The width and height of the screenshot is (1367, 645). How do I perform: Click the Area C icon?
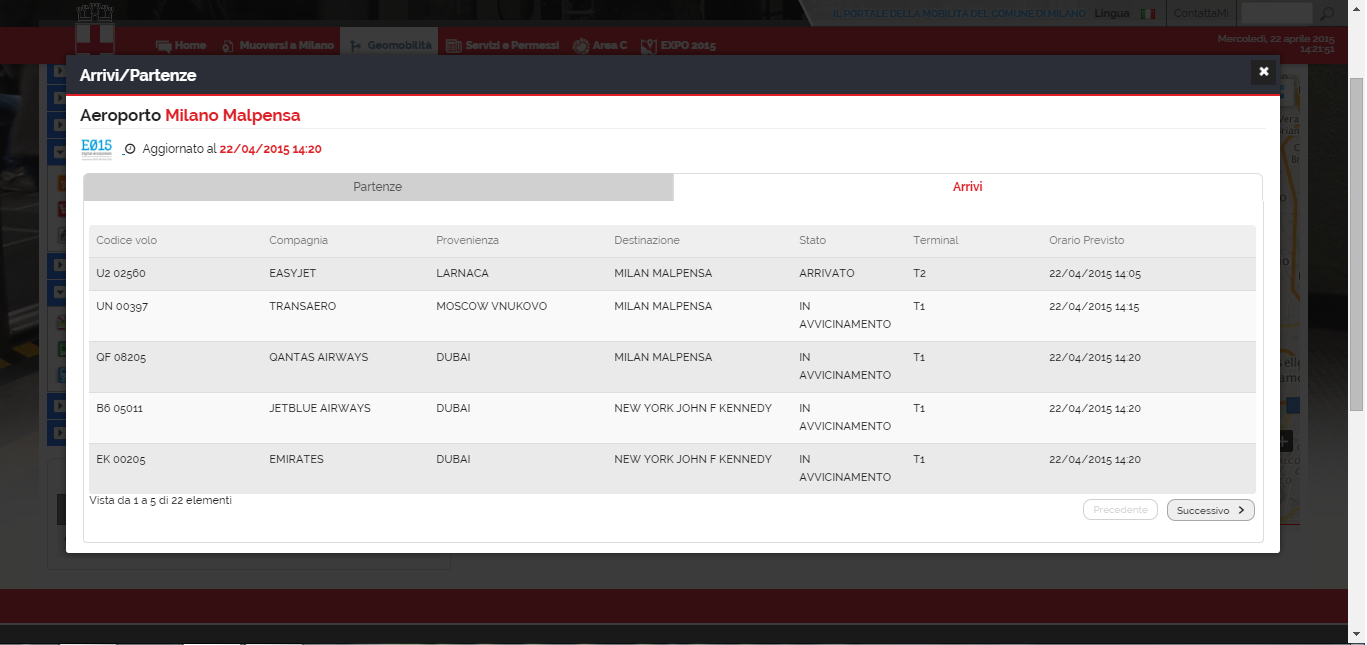pyautogui.click(x=581, y=46)
